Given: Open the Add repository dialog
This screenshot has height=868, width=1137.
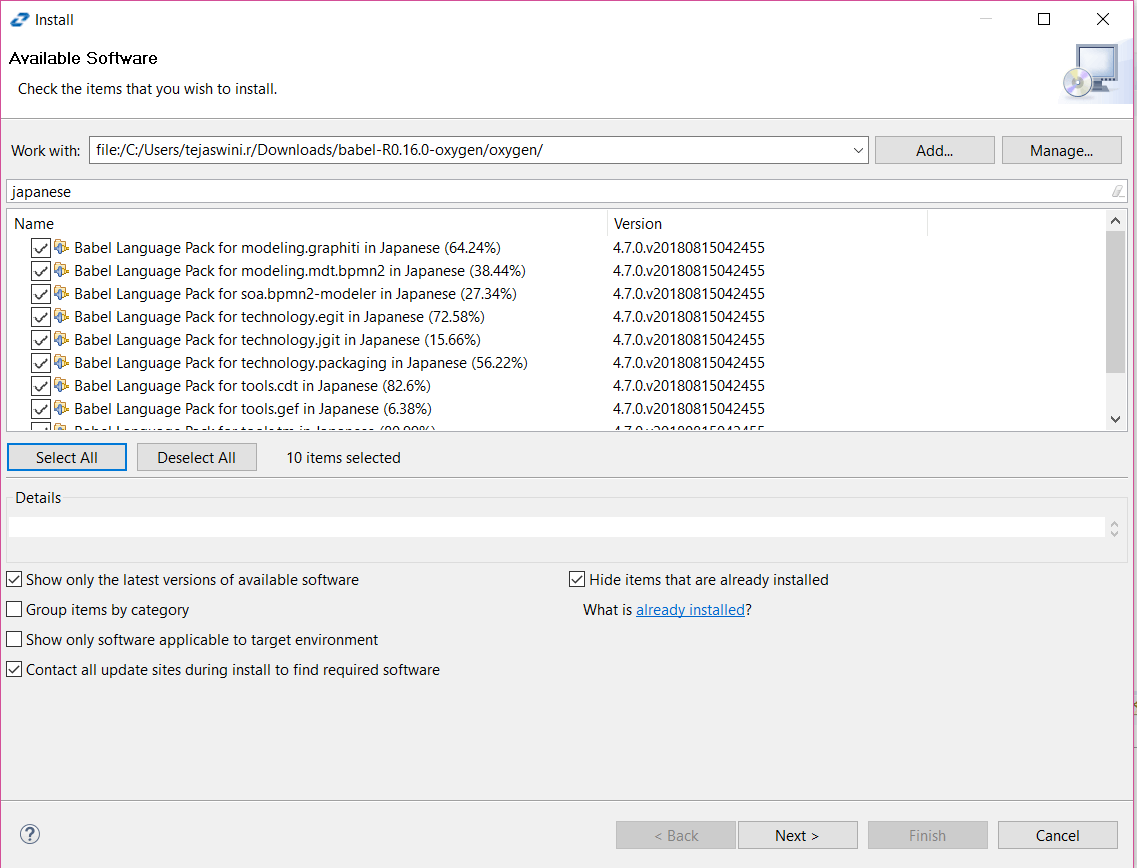Looking at the screenshot, I should (933, 149).
